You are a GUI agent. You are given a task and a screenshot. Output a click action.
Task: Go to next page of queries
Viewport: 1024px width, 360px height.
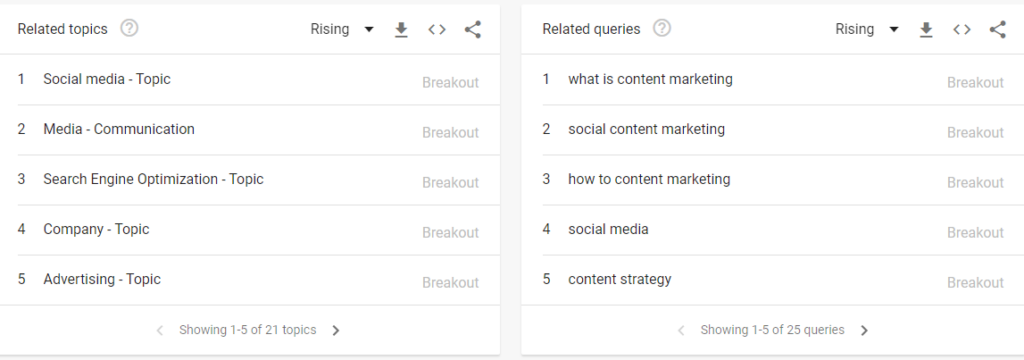click(x=864, y=331)
